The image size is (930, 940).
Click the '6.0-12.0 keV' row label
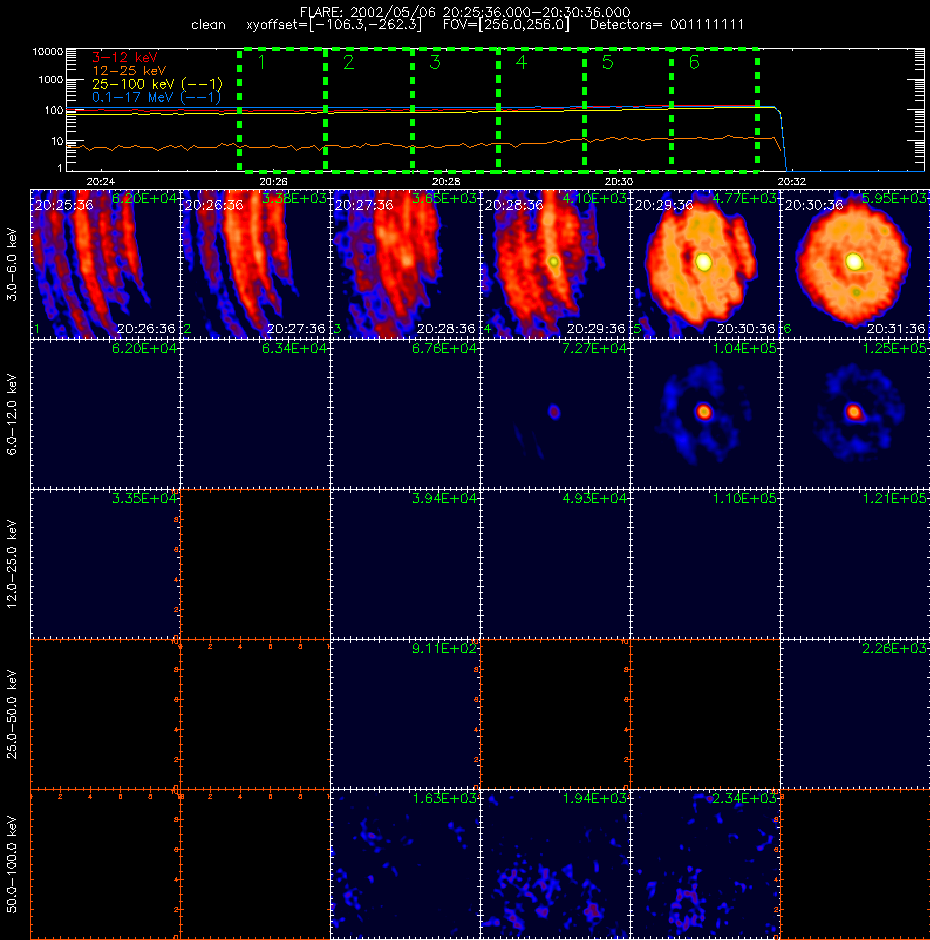(x=12, y=414)
